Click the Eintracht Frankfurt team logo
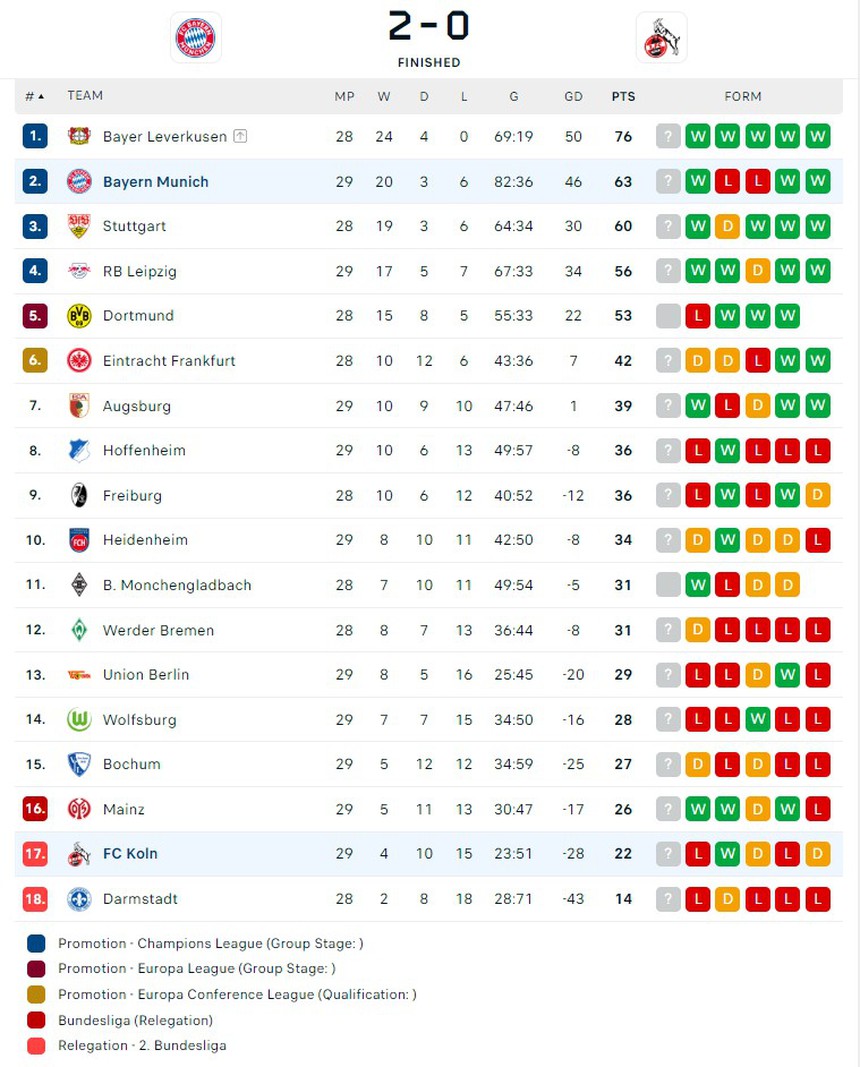Image resolution: width=860 pixels, height=1067 pixels. (x=79, y=361)
